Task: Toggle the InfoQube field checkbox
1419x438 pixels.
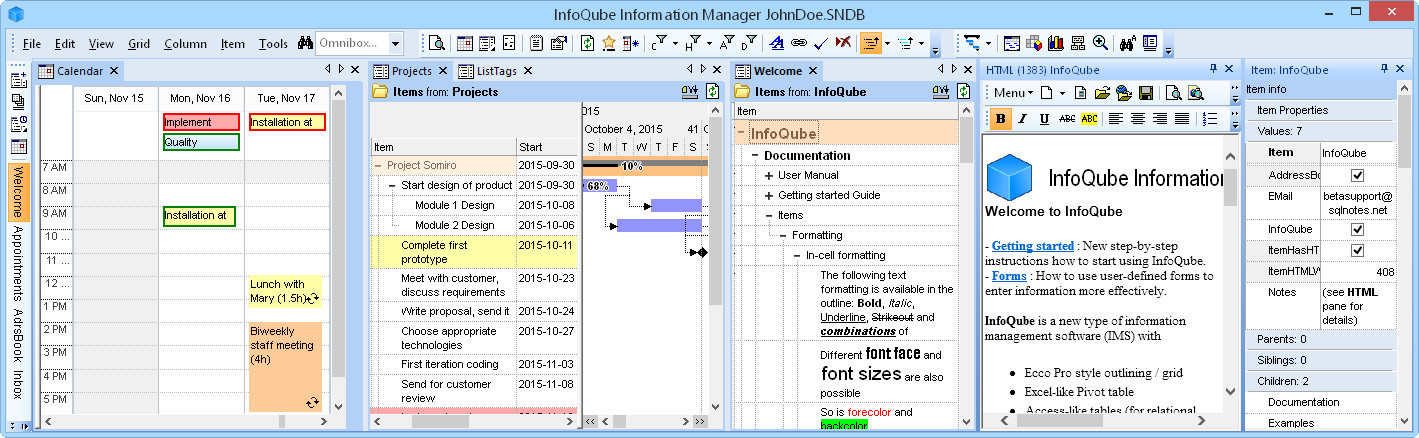Action: coord(1357,229)
